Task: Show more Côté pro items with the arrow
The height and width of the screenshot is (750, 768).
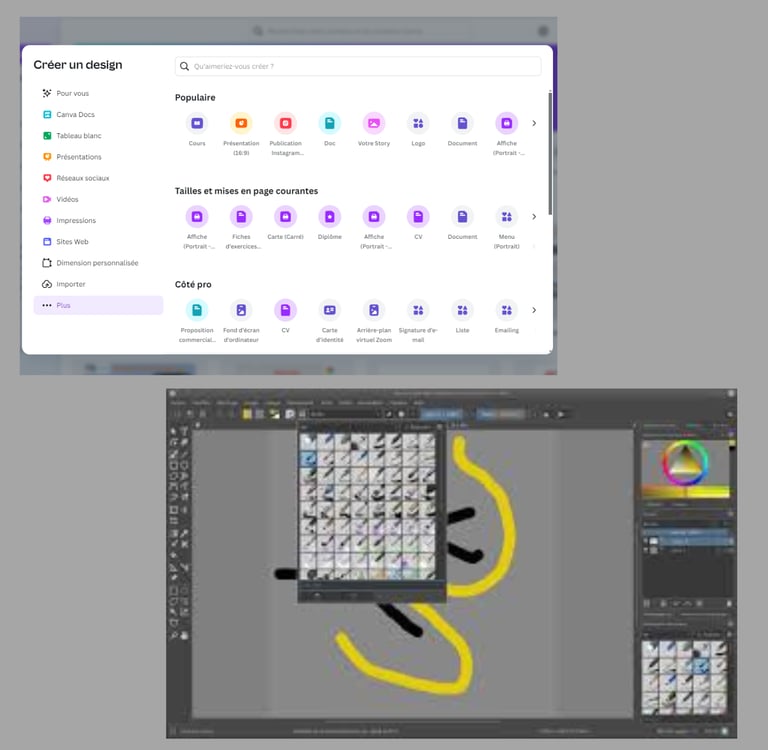Action: pyautogui.click(x=534, y=310)
